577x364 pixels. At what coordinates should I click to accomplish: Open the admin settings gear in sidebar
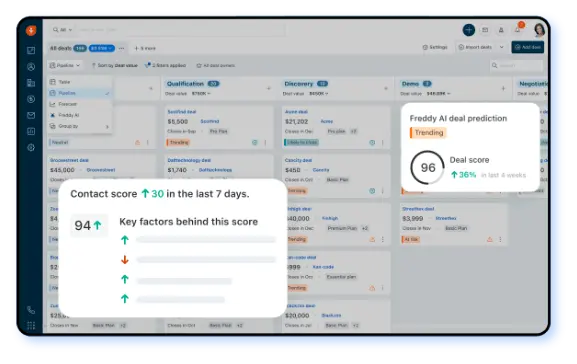[x=31, y=148]
